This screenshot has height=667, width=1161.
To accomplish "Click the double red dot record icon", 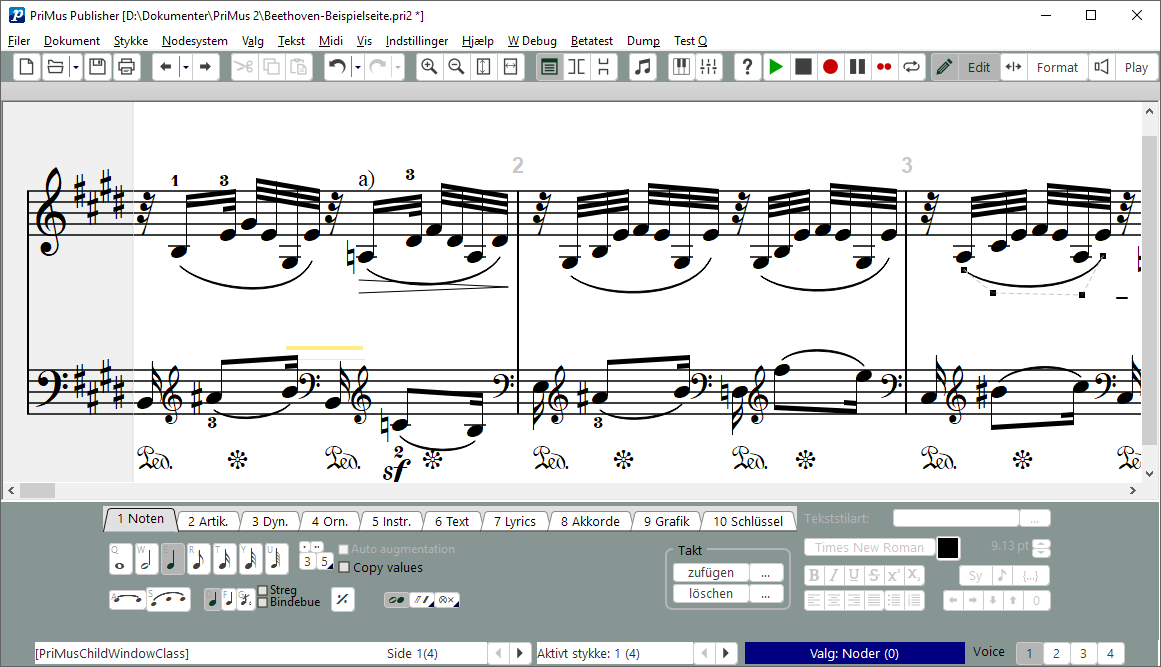I will pyautogui.click(x=884, y=67).
